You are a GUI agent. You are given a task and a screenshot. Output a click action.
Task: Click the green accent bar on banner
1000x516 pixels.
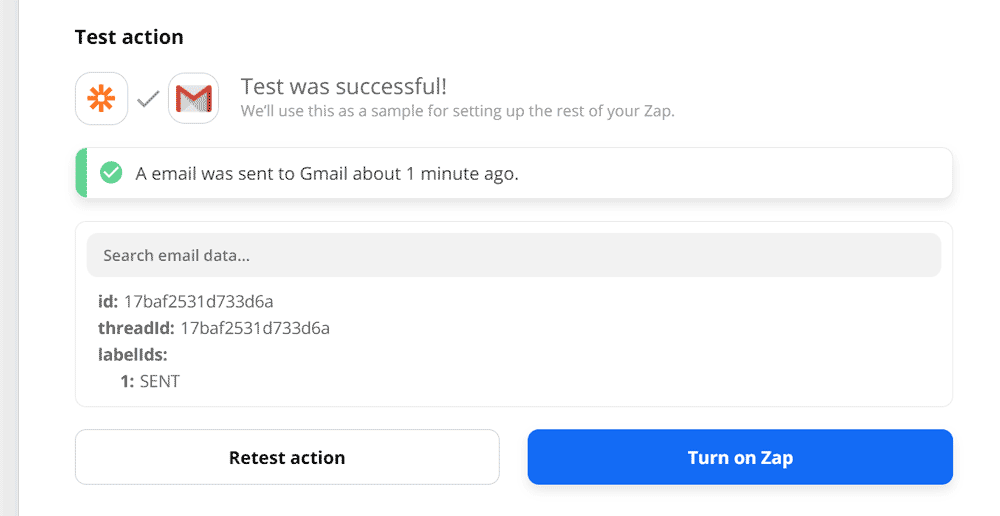tap(82, 173)
